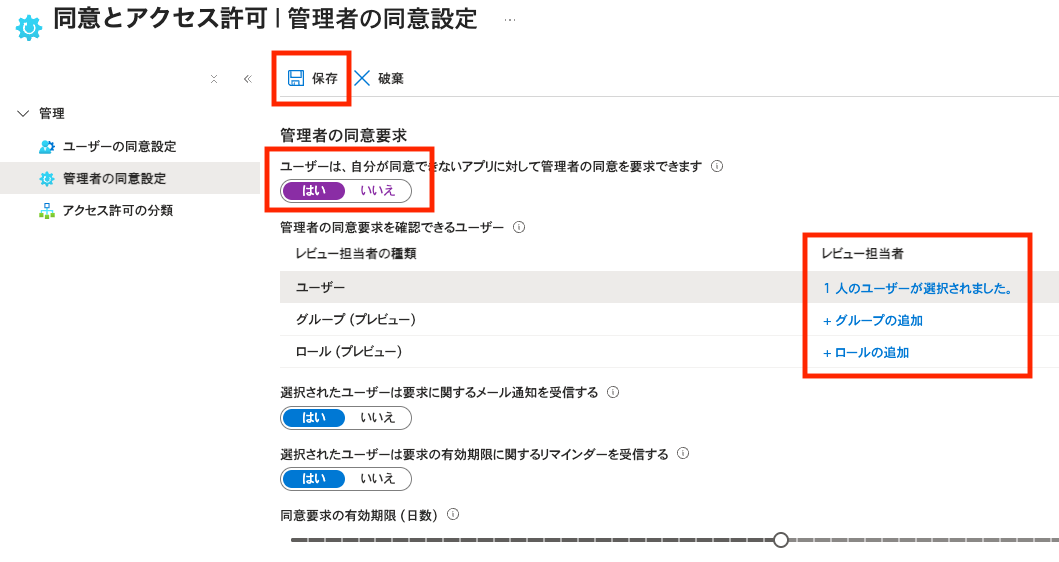
Task: Click the consent expiration days slider handle
Action: pos(781,540)
